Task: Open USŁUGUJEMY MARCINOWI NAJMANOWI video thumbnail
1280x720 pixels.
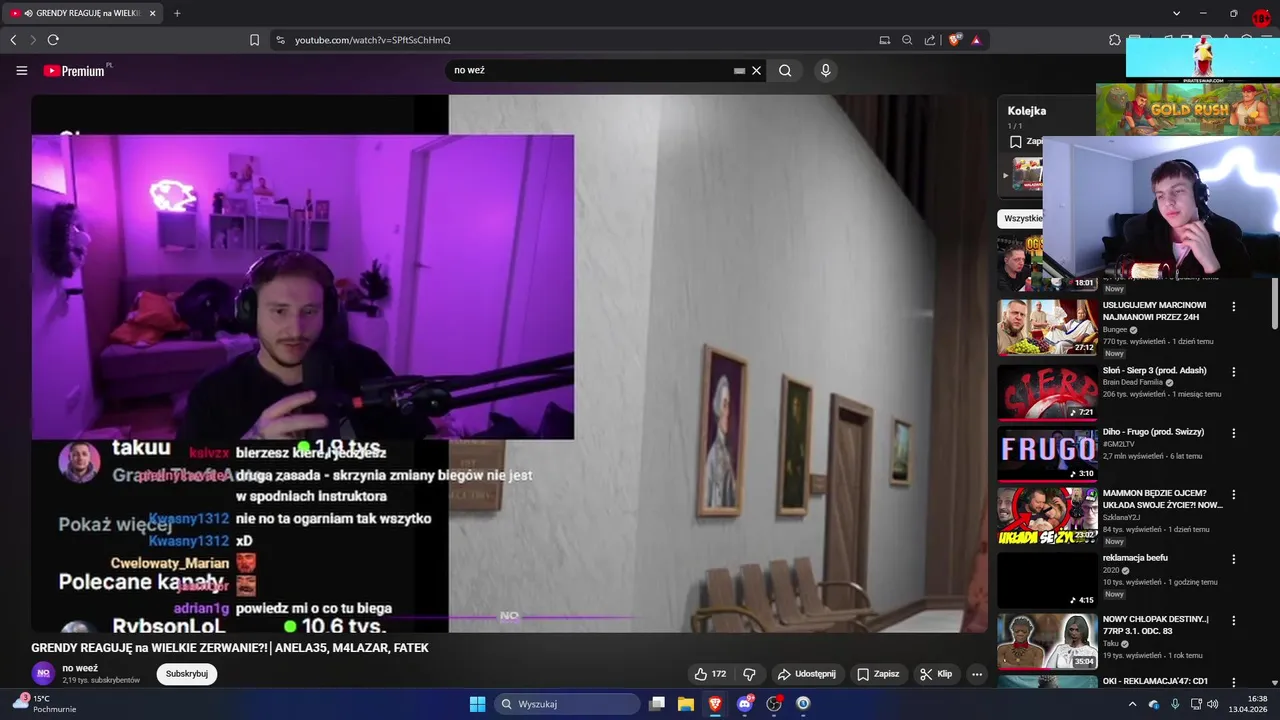Action: pos(1047,327)
